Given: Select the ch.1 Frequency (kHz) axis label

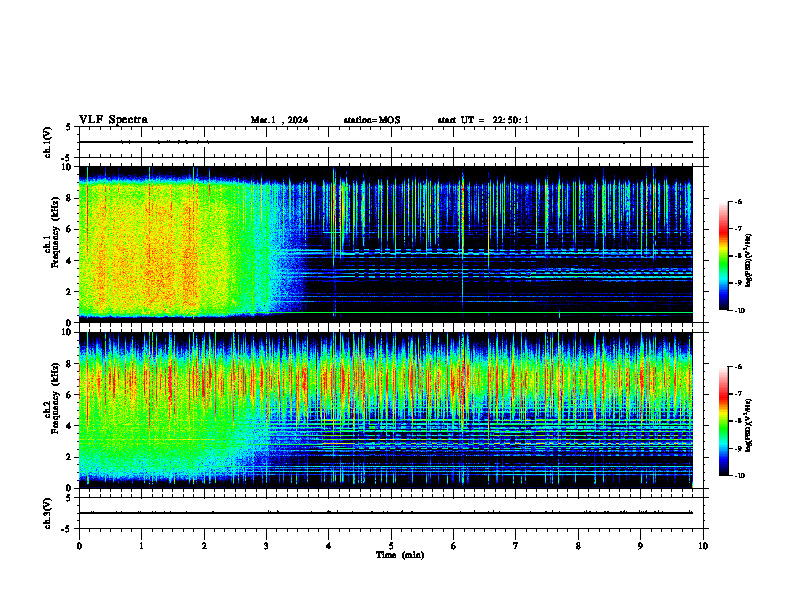Looking at the screenshot, I should click(x=51, y=244).
